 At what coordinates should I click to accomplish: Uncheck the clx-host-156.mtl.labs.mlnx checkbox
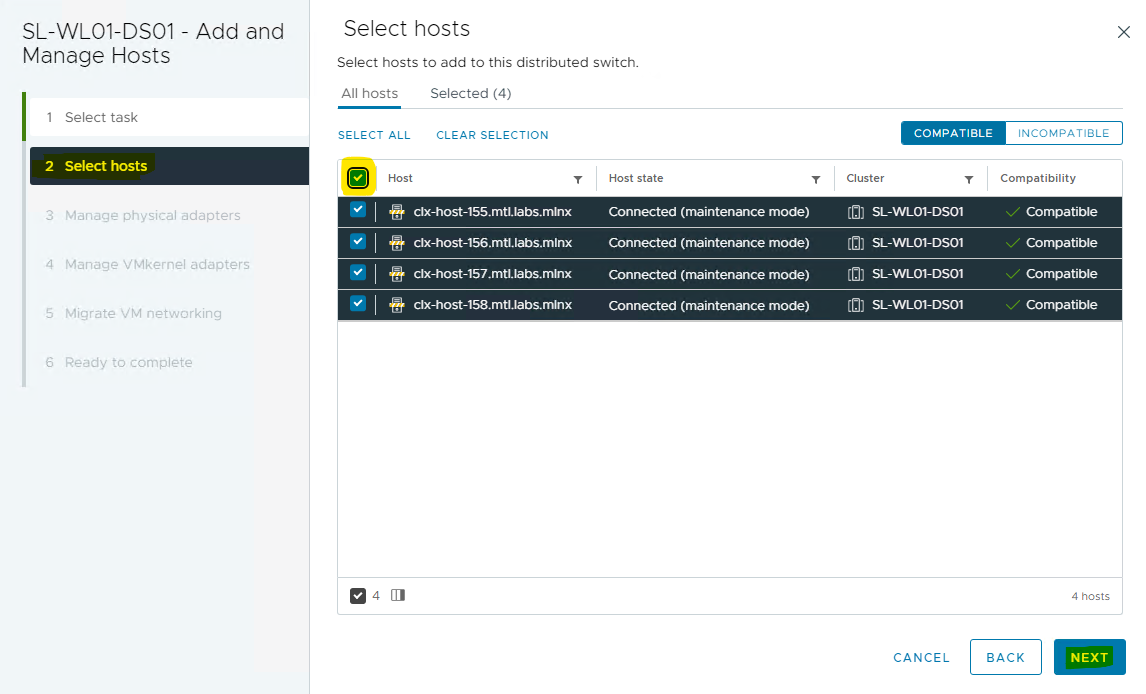(357, 241)
